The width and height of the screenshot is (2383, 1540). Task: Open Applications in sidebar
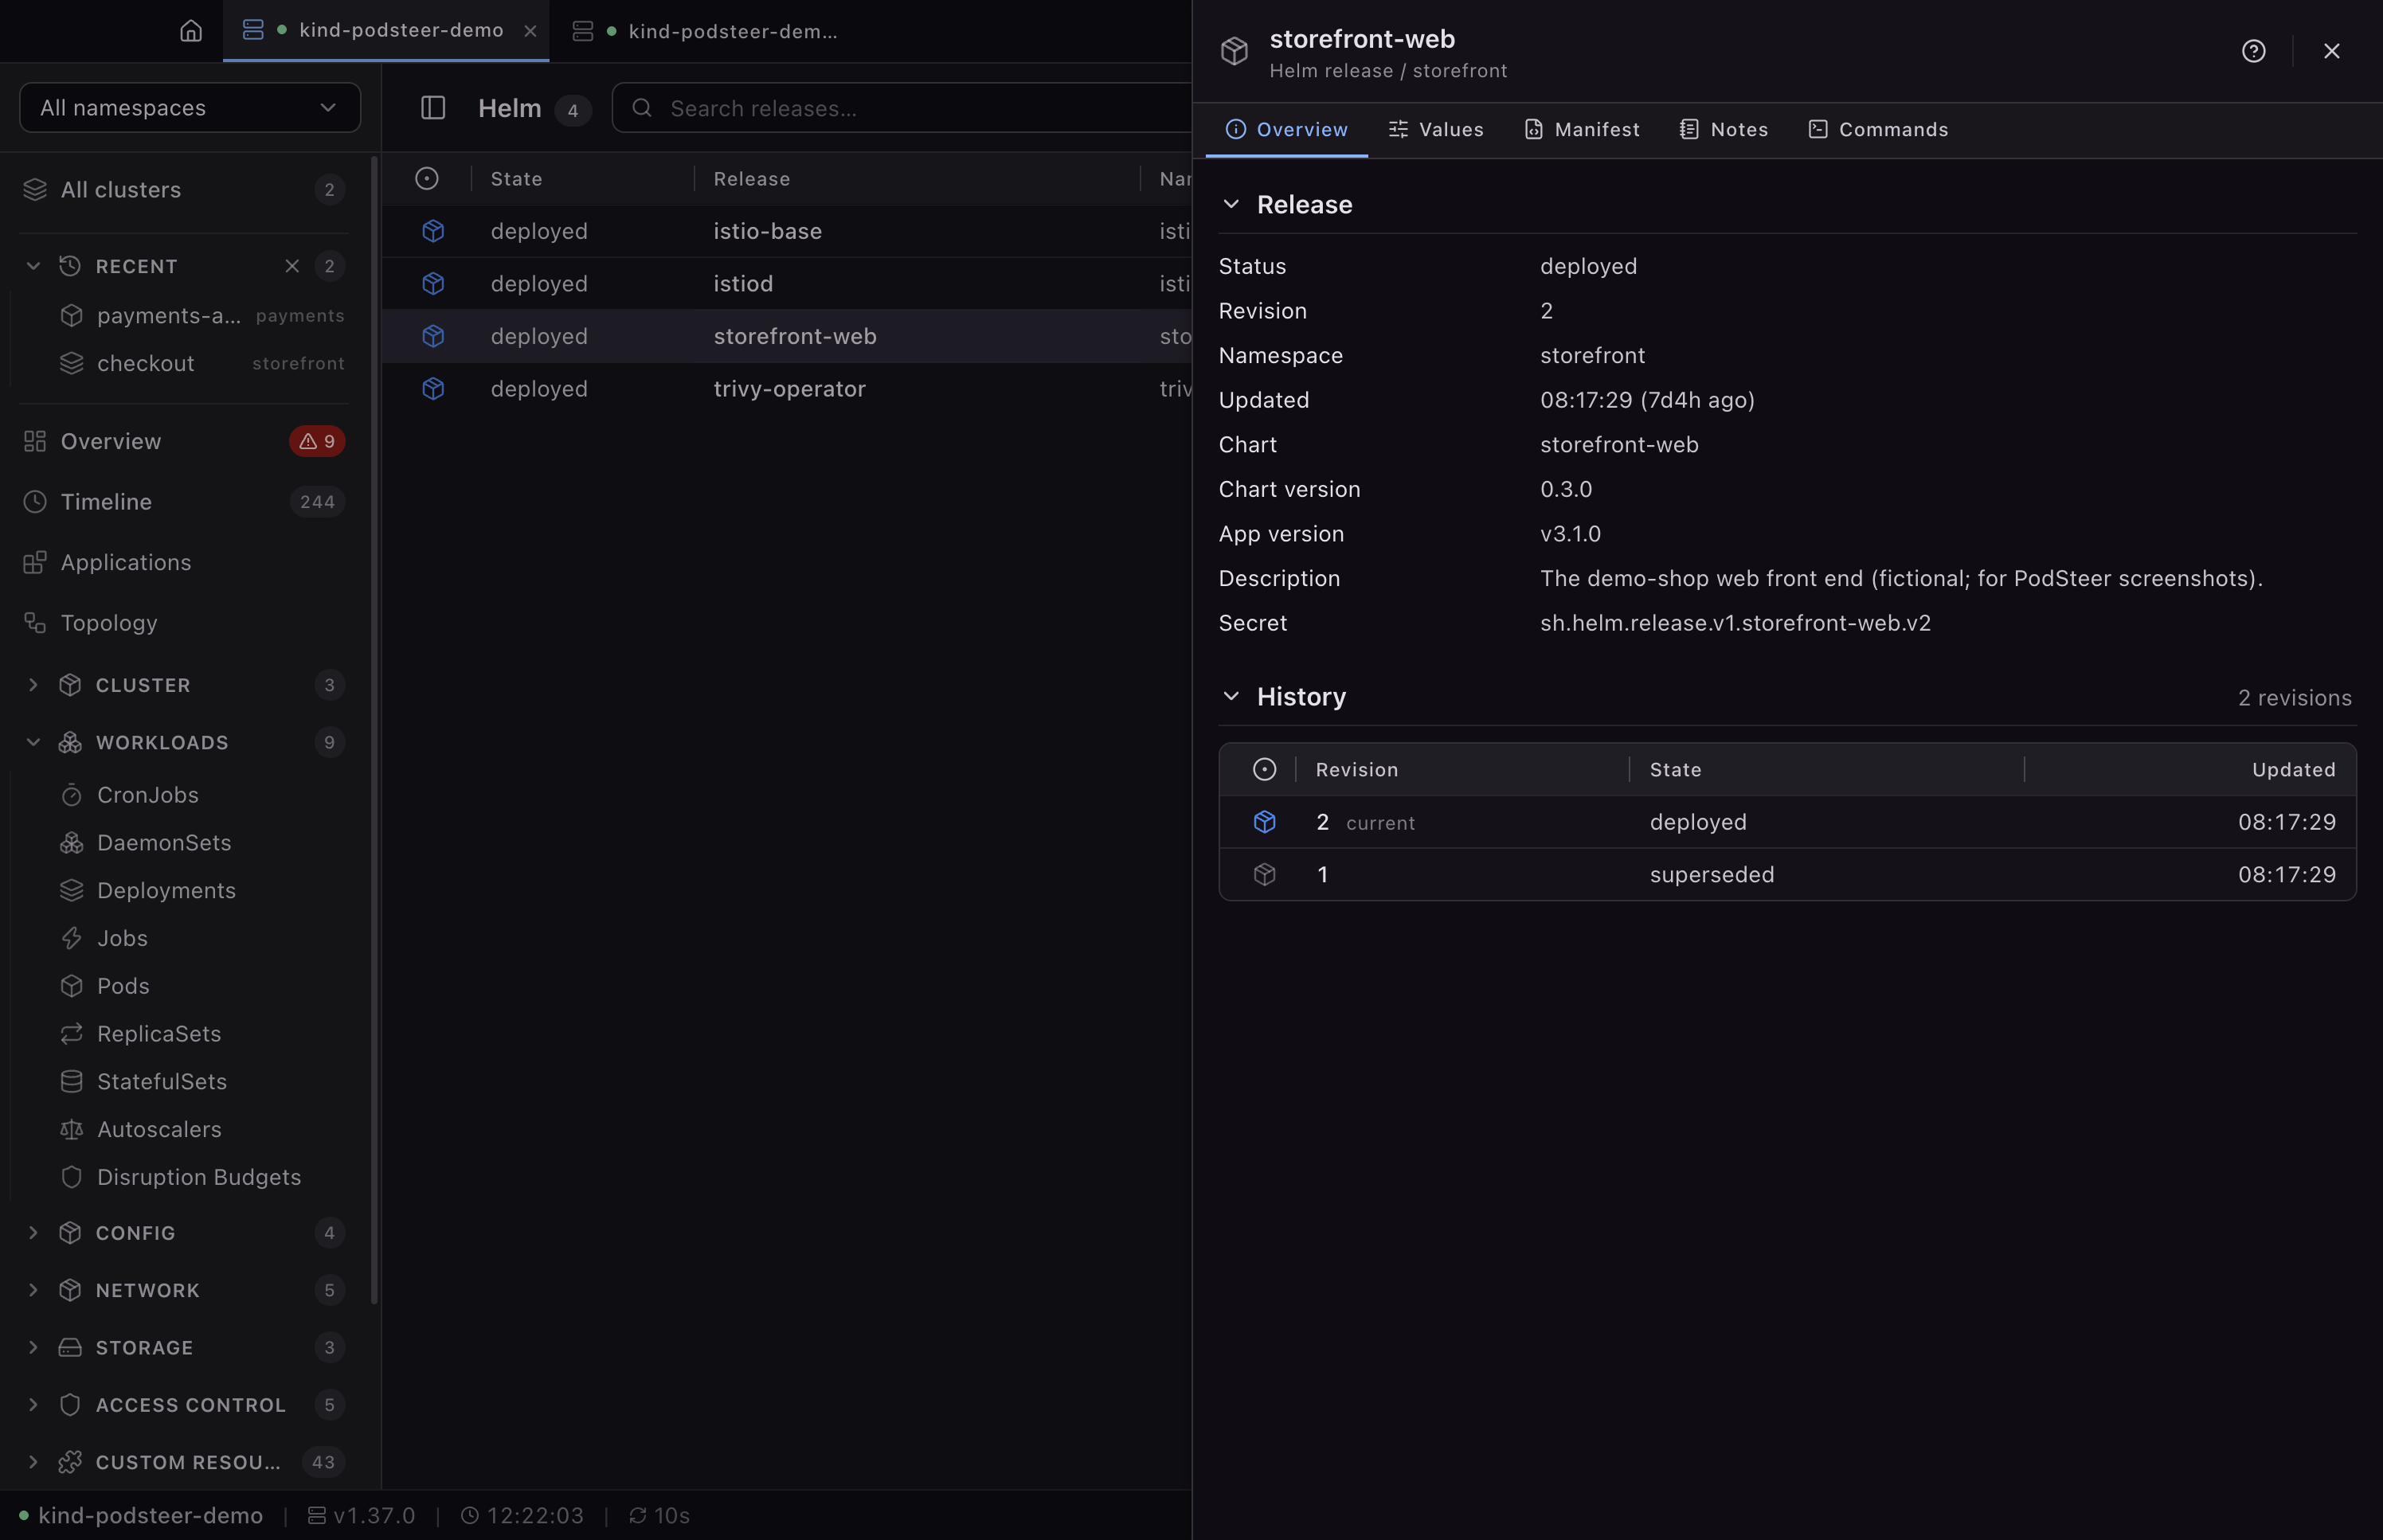pyautogui.click(x=184, y=562)
